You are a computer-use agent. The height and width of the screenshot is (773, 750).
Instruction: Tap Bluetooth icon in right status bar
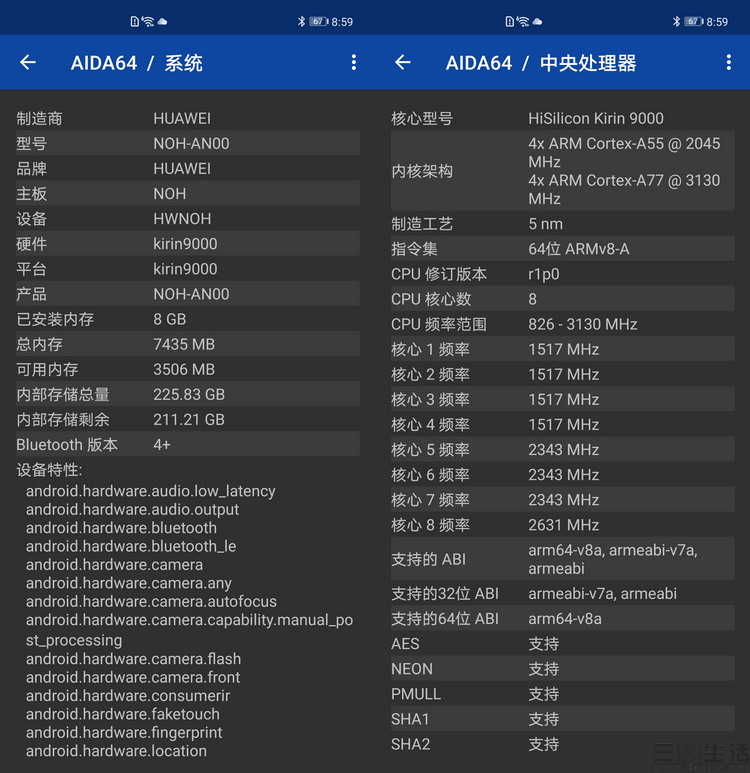pos(676,21)
